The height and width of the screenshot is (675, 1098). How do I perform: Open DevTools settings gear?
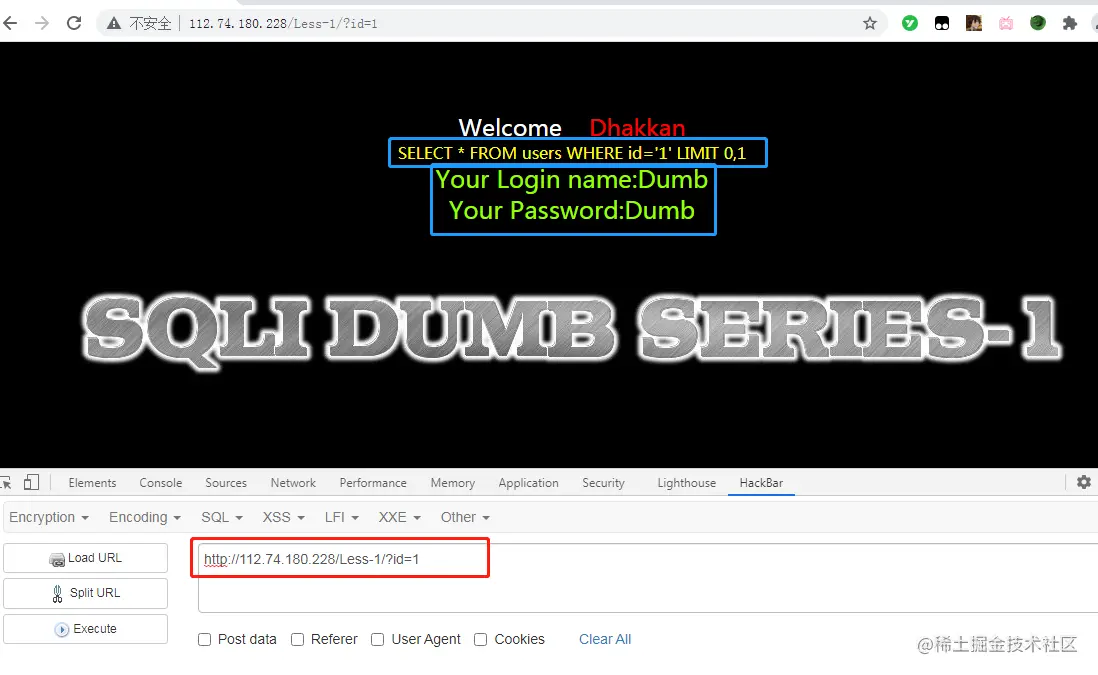1084,482
